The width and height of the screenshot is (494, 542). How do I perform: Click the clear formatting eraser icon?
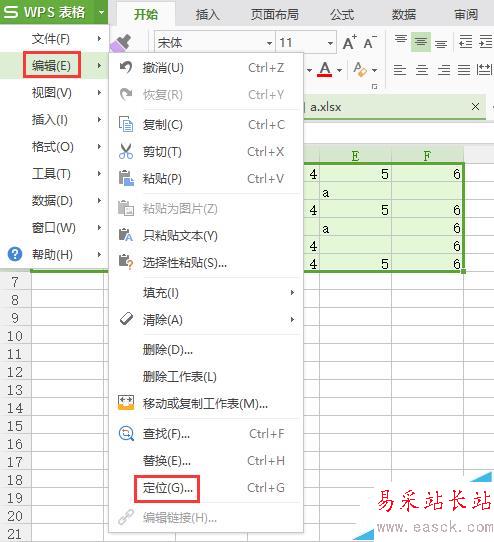pyautogui.click(x=360, y=69)
